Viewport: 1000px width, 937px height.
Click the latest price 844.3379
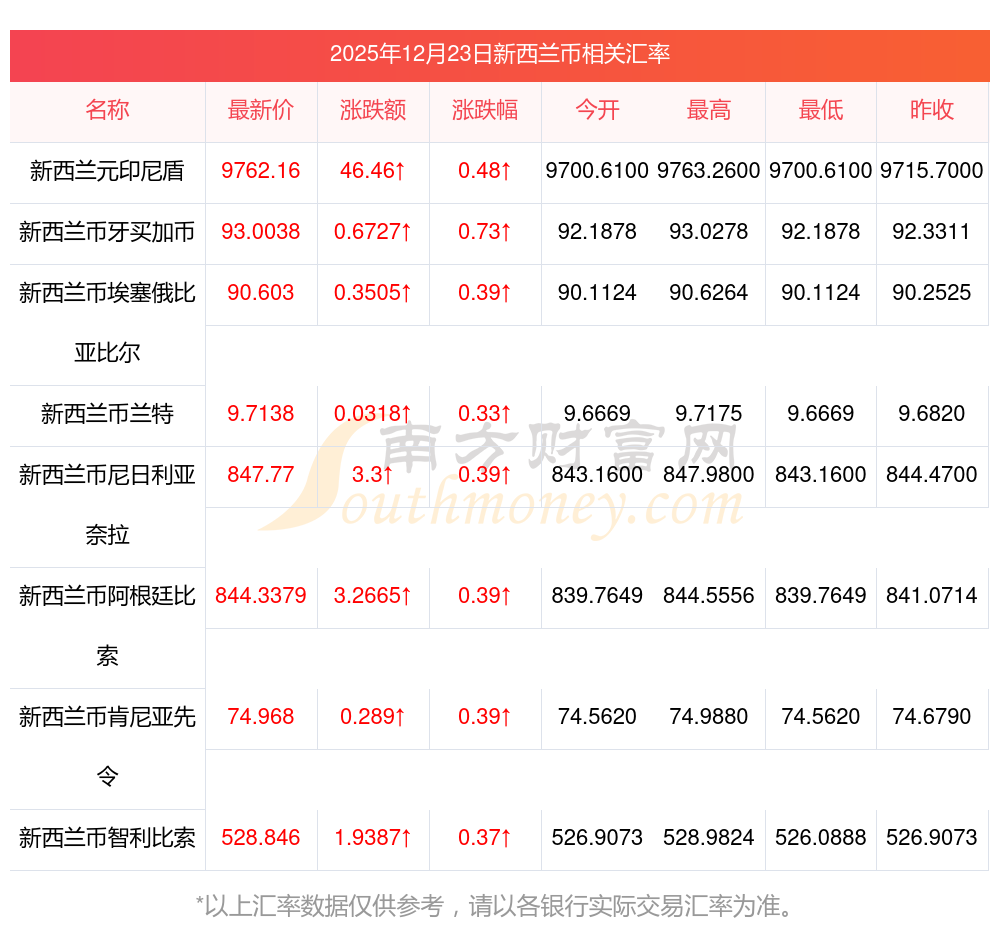tap(261, 596)
